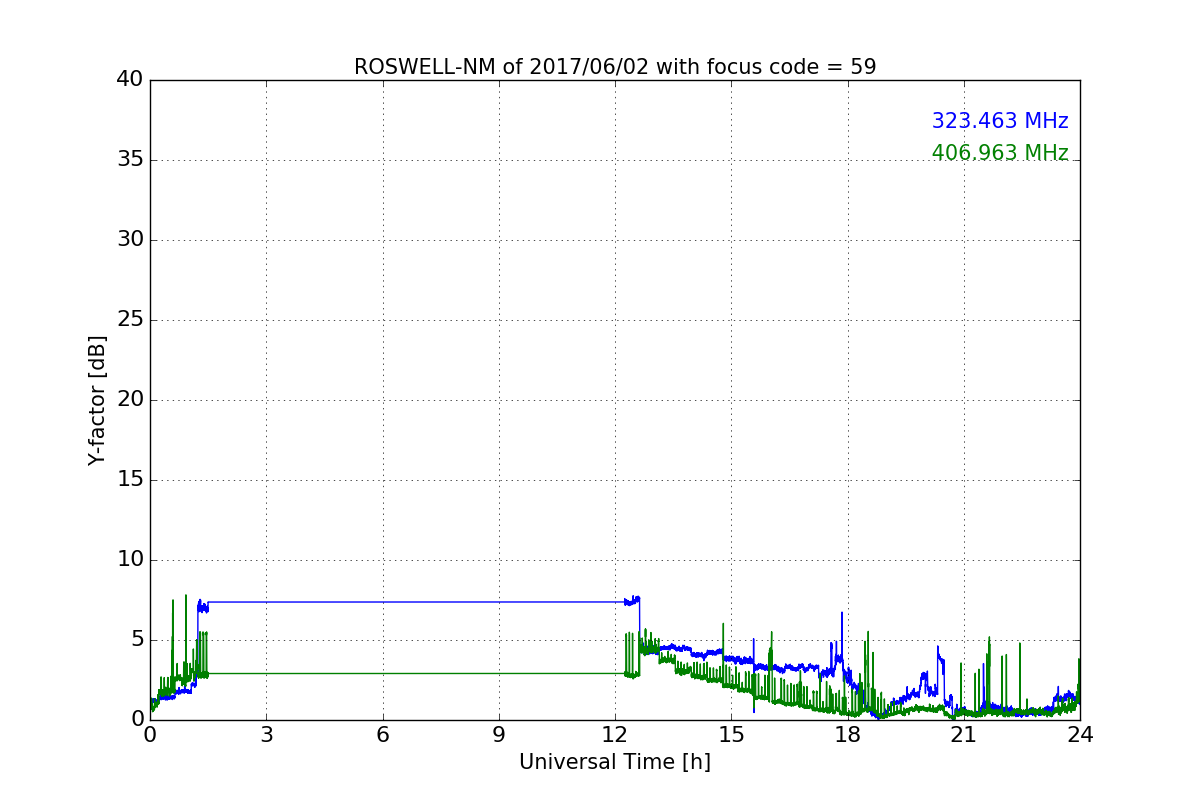Click the y-axis tick label 40
Screen dimensions: 1200x800
[130, 80]
